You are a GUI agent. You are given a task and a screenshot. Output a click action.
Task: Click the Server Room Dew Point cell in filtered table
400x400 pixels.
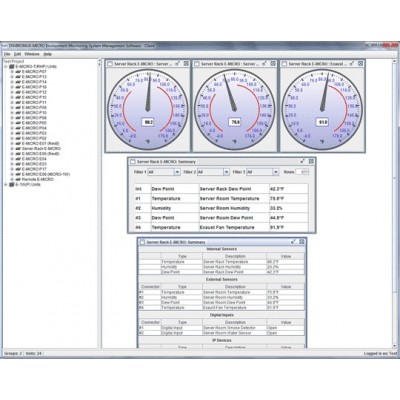pyautogui.click(x=234, y=218)
